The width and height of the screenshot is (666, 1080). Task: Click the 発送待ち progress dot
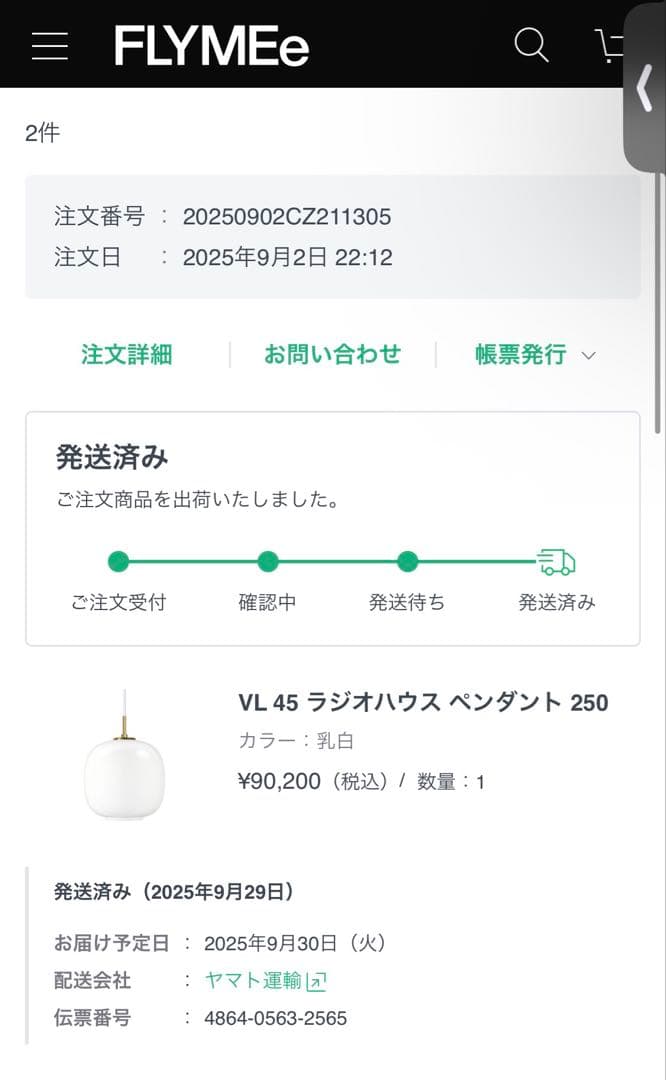click(407, 563)
